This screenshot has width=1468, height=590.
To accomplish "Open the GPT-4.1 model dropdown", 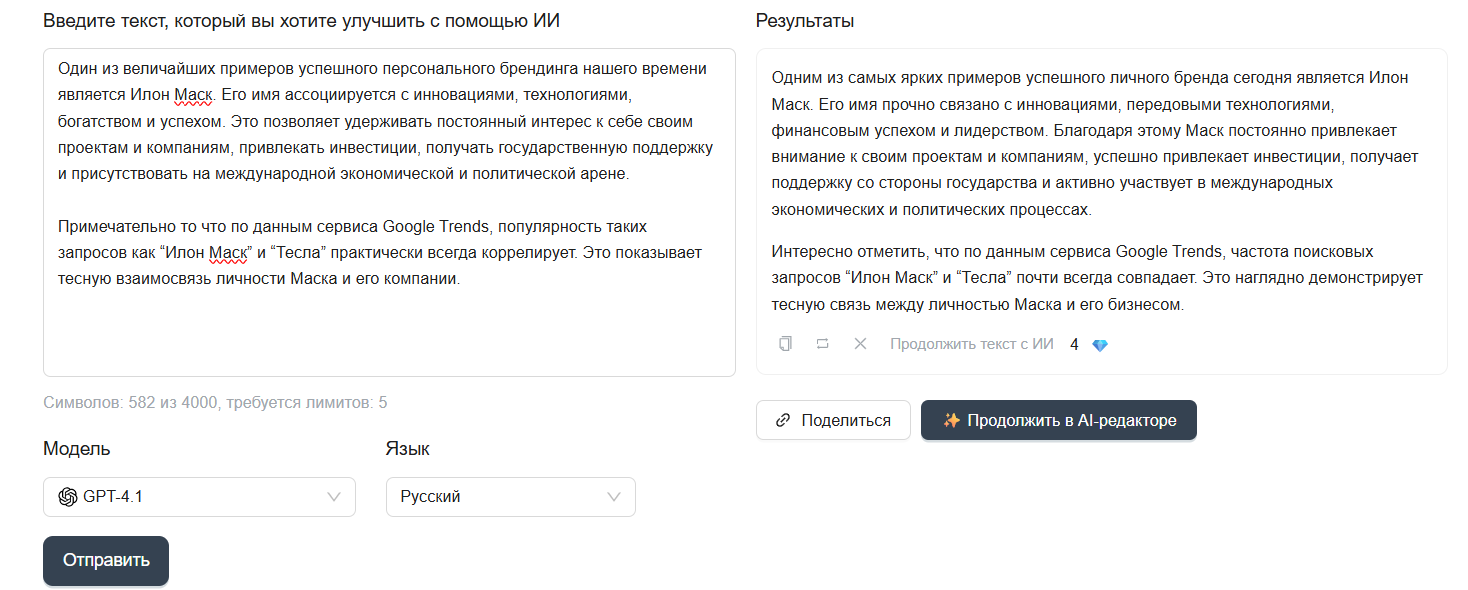I will point(199,497).
